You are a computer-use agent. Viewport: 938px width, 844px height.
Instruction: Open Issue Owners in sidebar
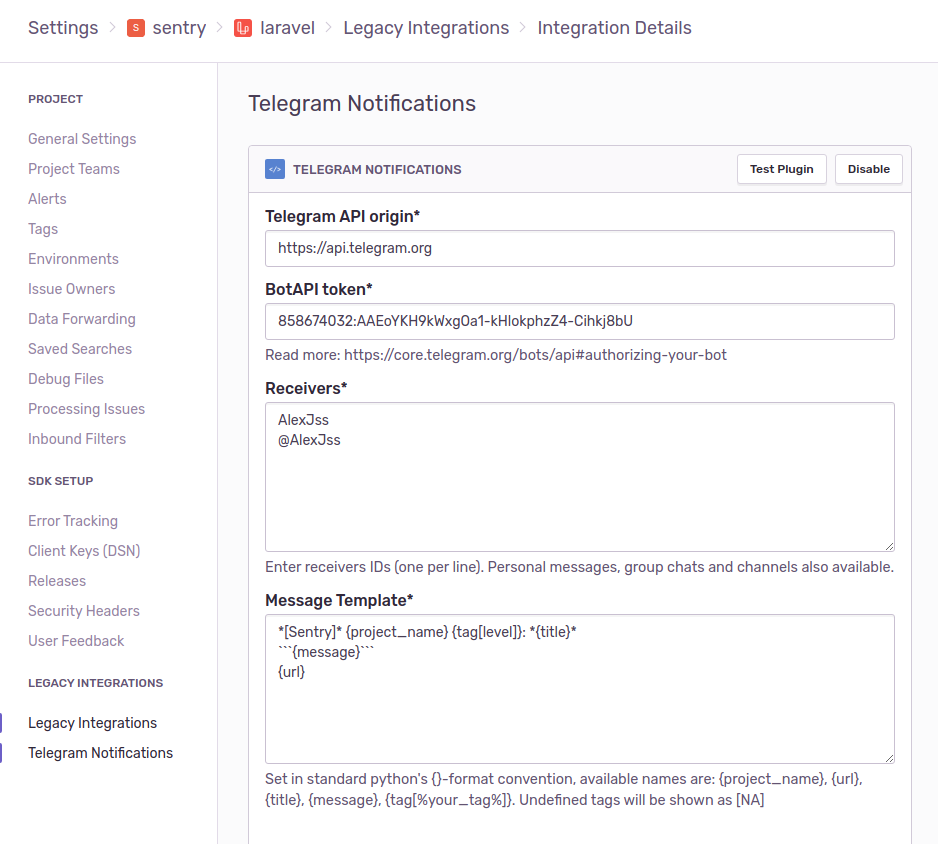[x=71, y=289]
